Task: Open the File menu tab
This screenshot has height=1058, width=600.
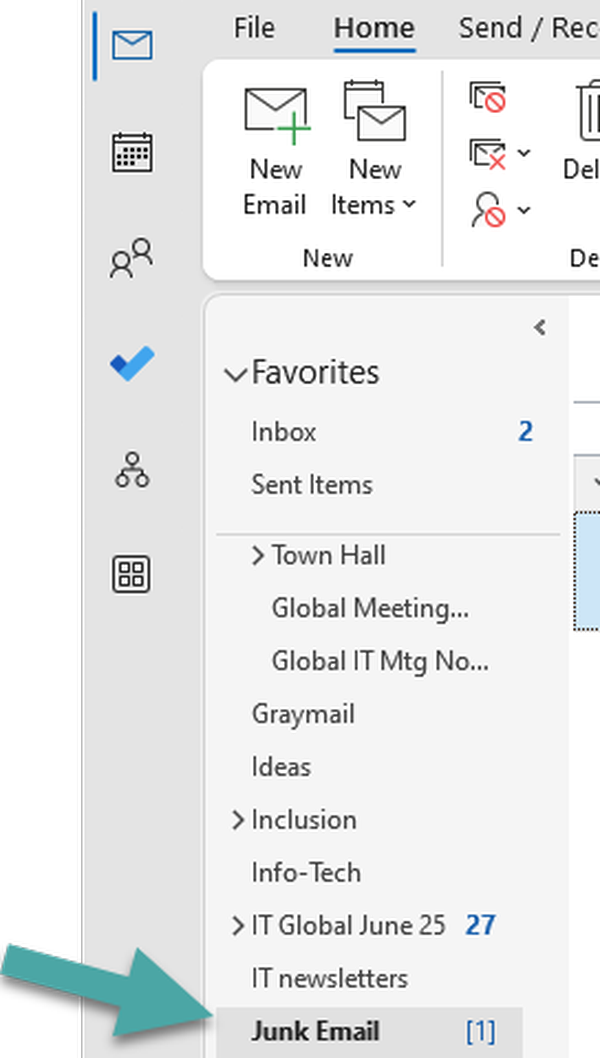Action: pos(254,28)
